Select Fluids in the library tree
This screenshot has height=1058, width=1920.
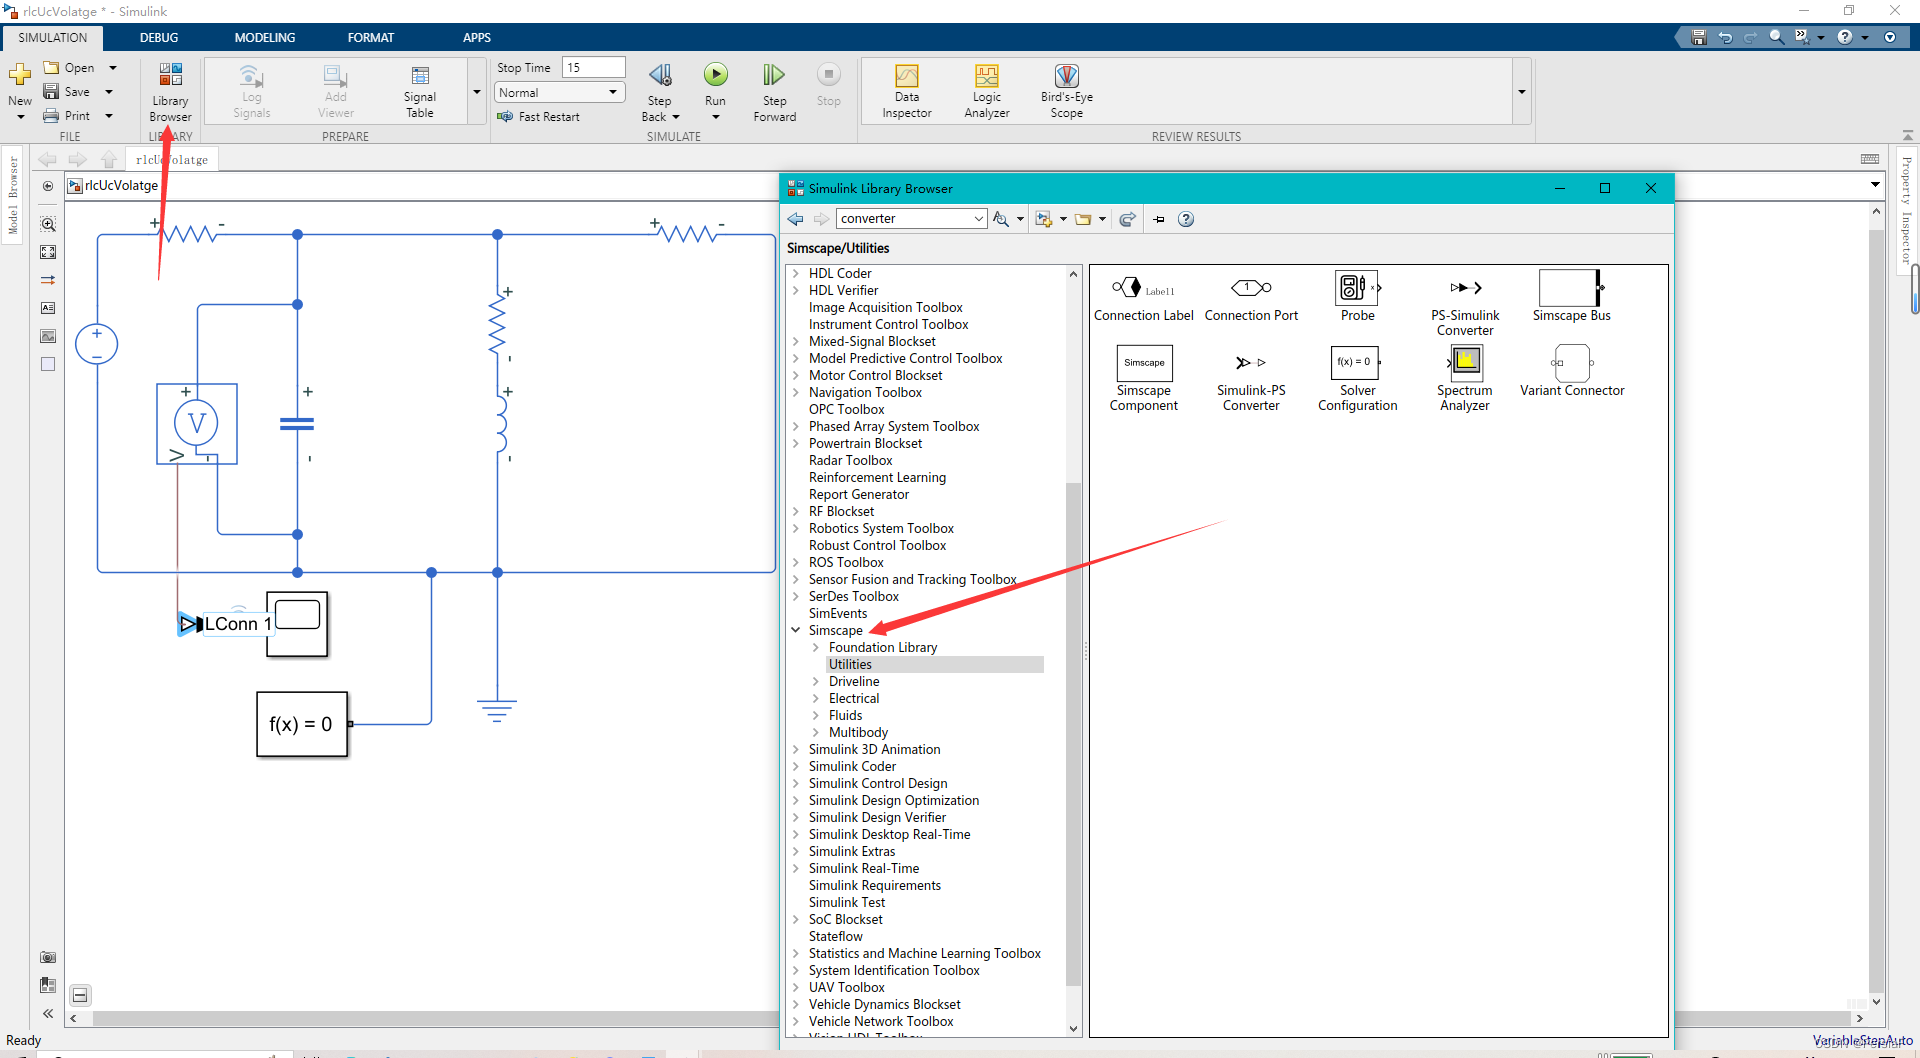click(x=845, y=715)
